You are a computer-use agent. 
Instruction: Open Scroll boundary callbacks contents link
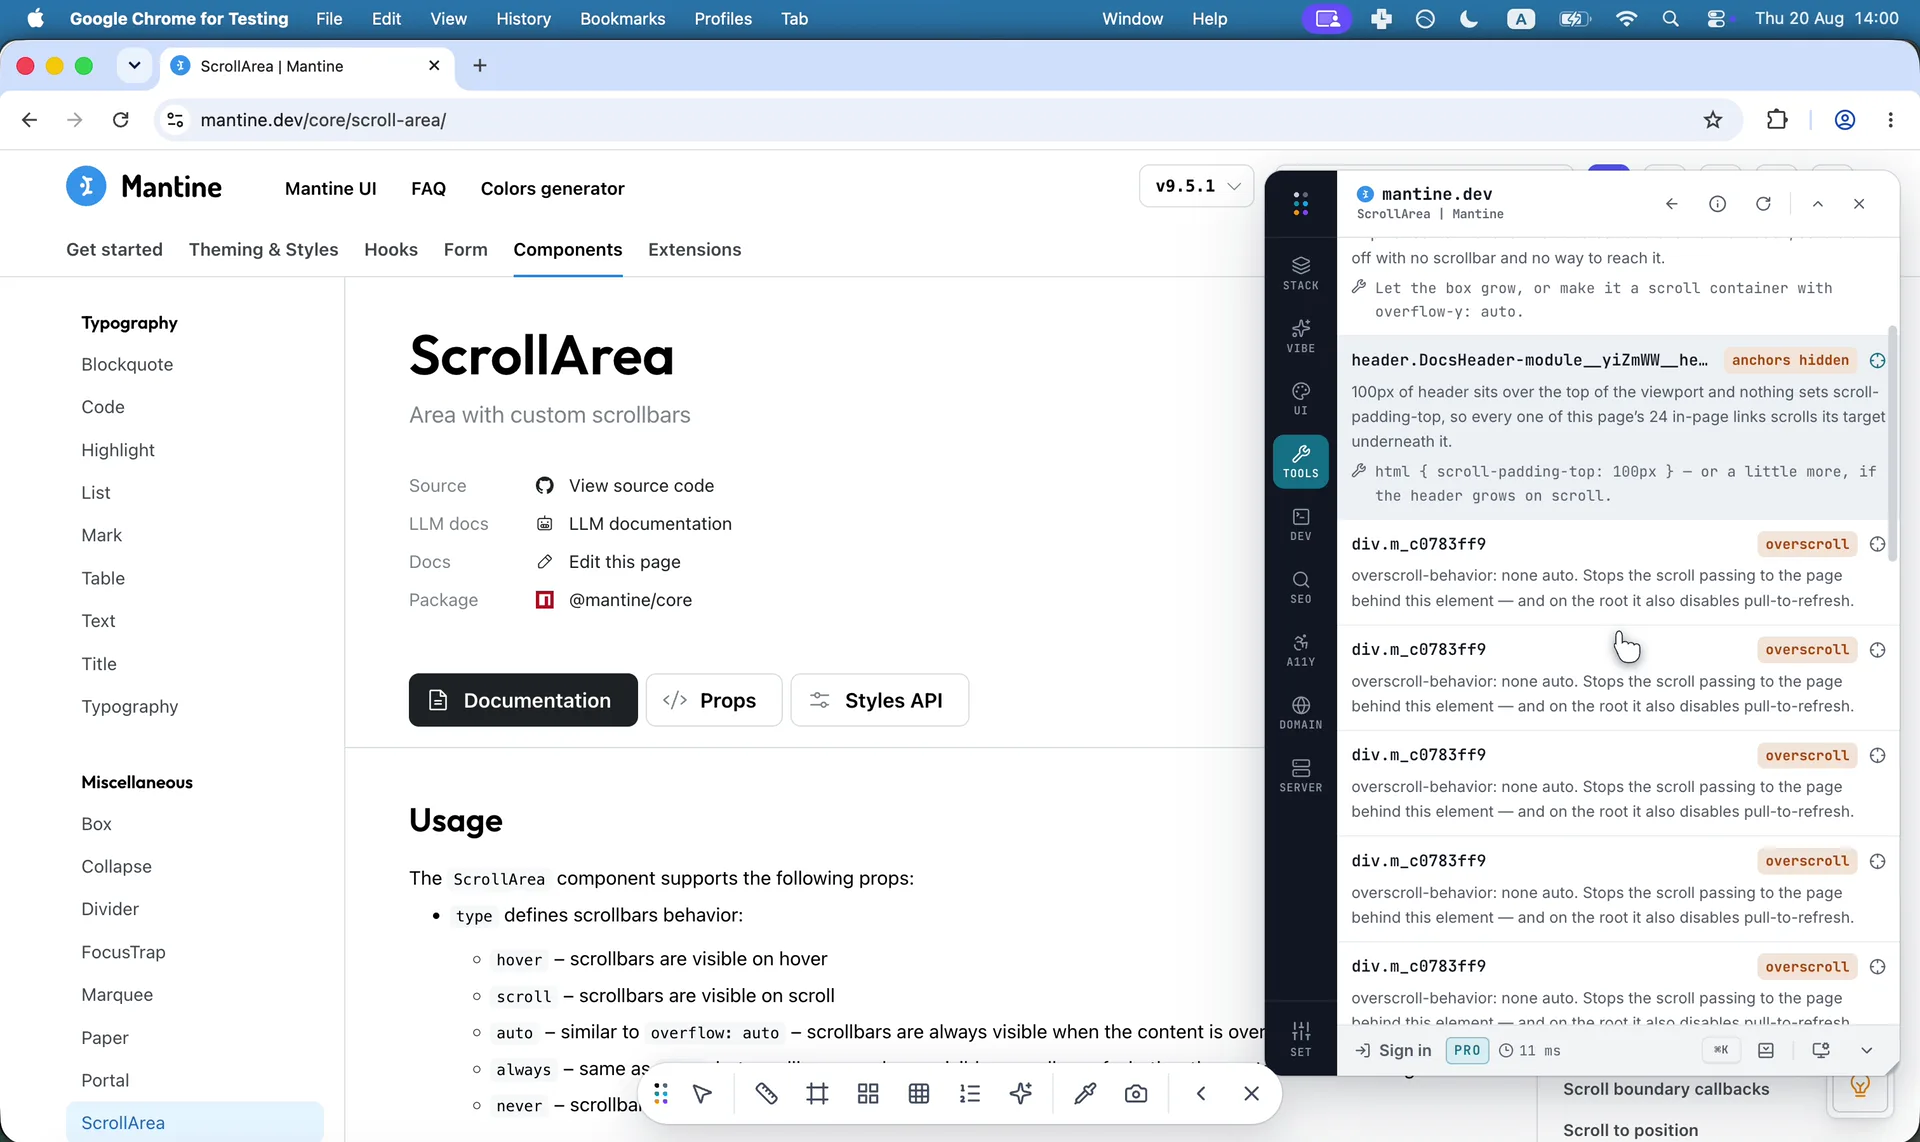tap(1666, 1089)
